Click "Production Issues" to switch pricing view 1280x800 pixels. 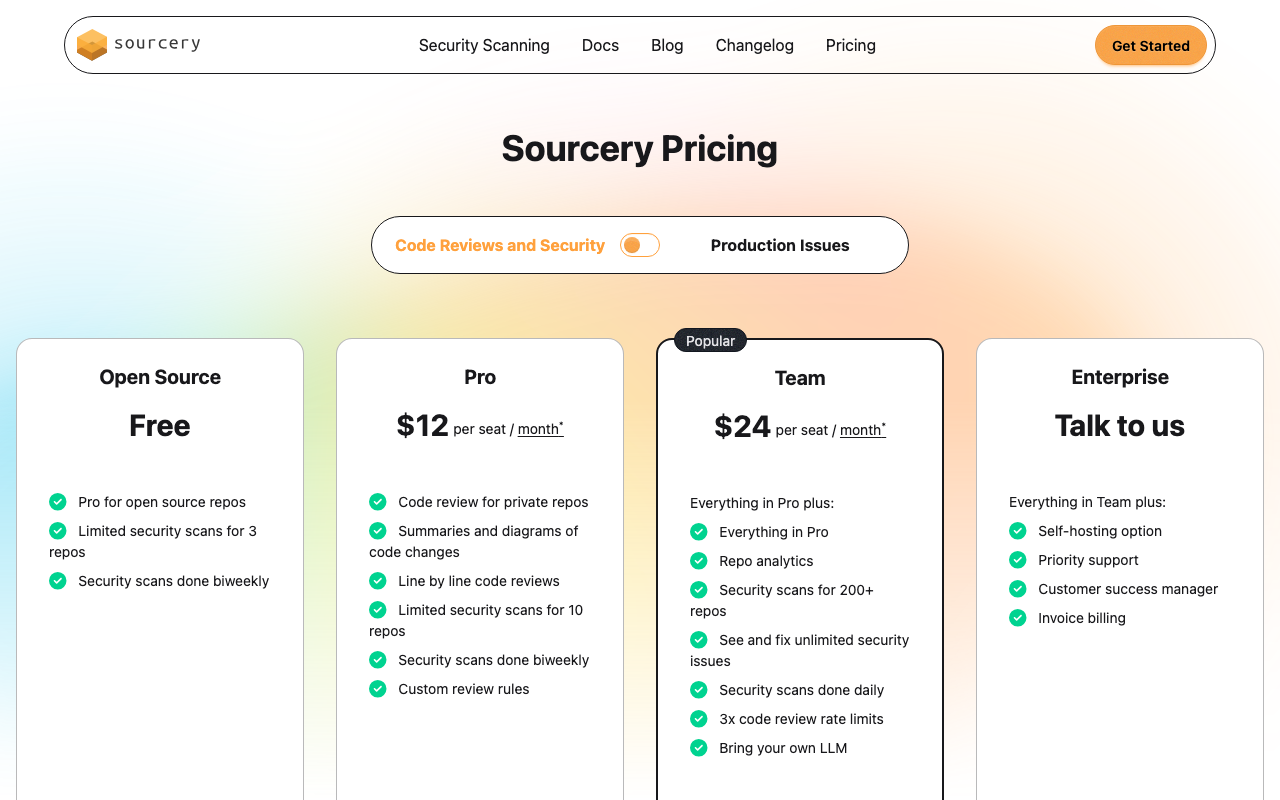click(780, 245)
